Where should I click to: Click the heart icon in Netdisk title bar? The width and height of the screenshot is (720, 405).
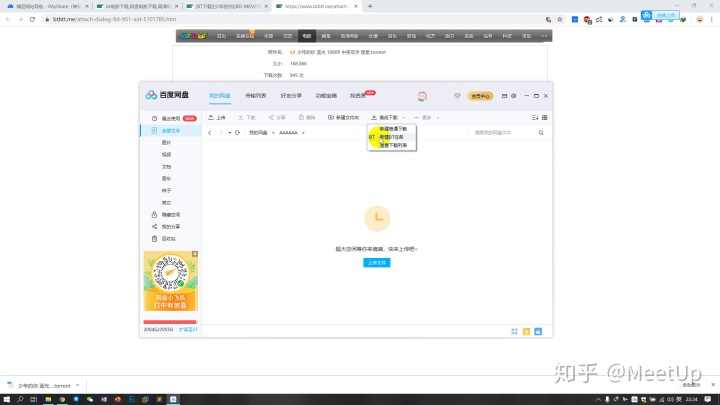click(457, 96)
